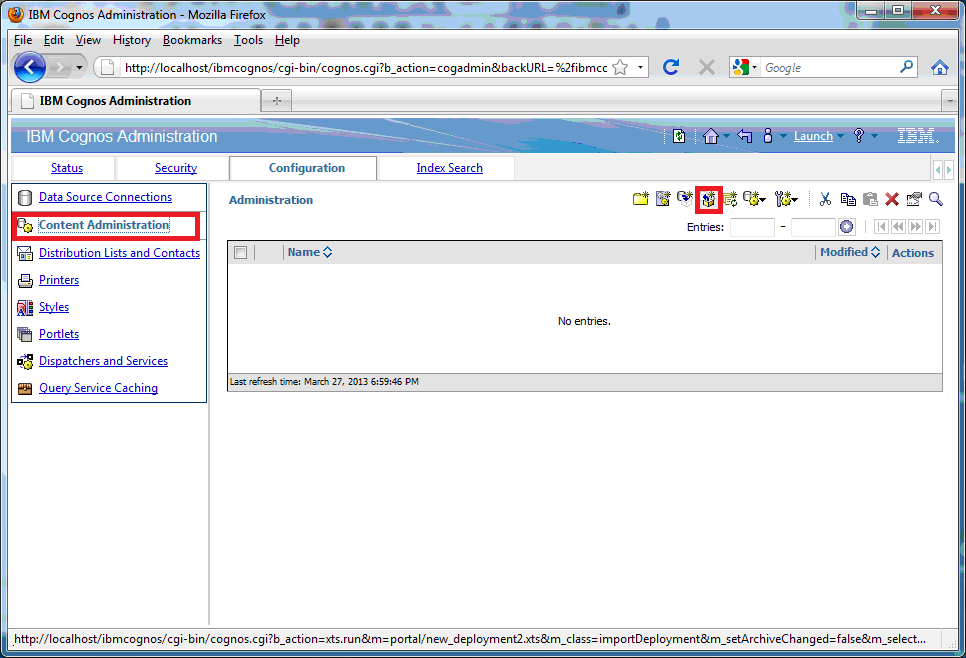Click the Printers icon in sidebar
This screenshot has height=658, width=966.
(25, 281)
